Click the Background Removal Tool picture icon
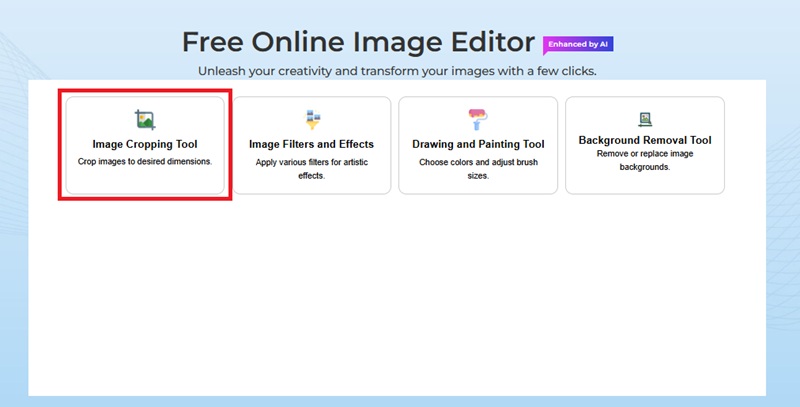The image size is (800, 407). 645,119
